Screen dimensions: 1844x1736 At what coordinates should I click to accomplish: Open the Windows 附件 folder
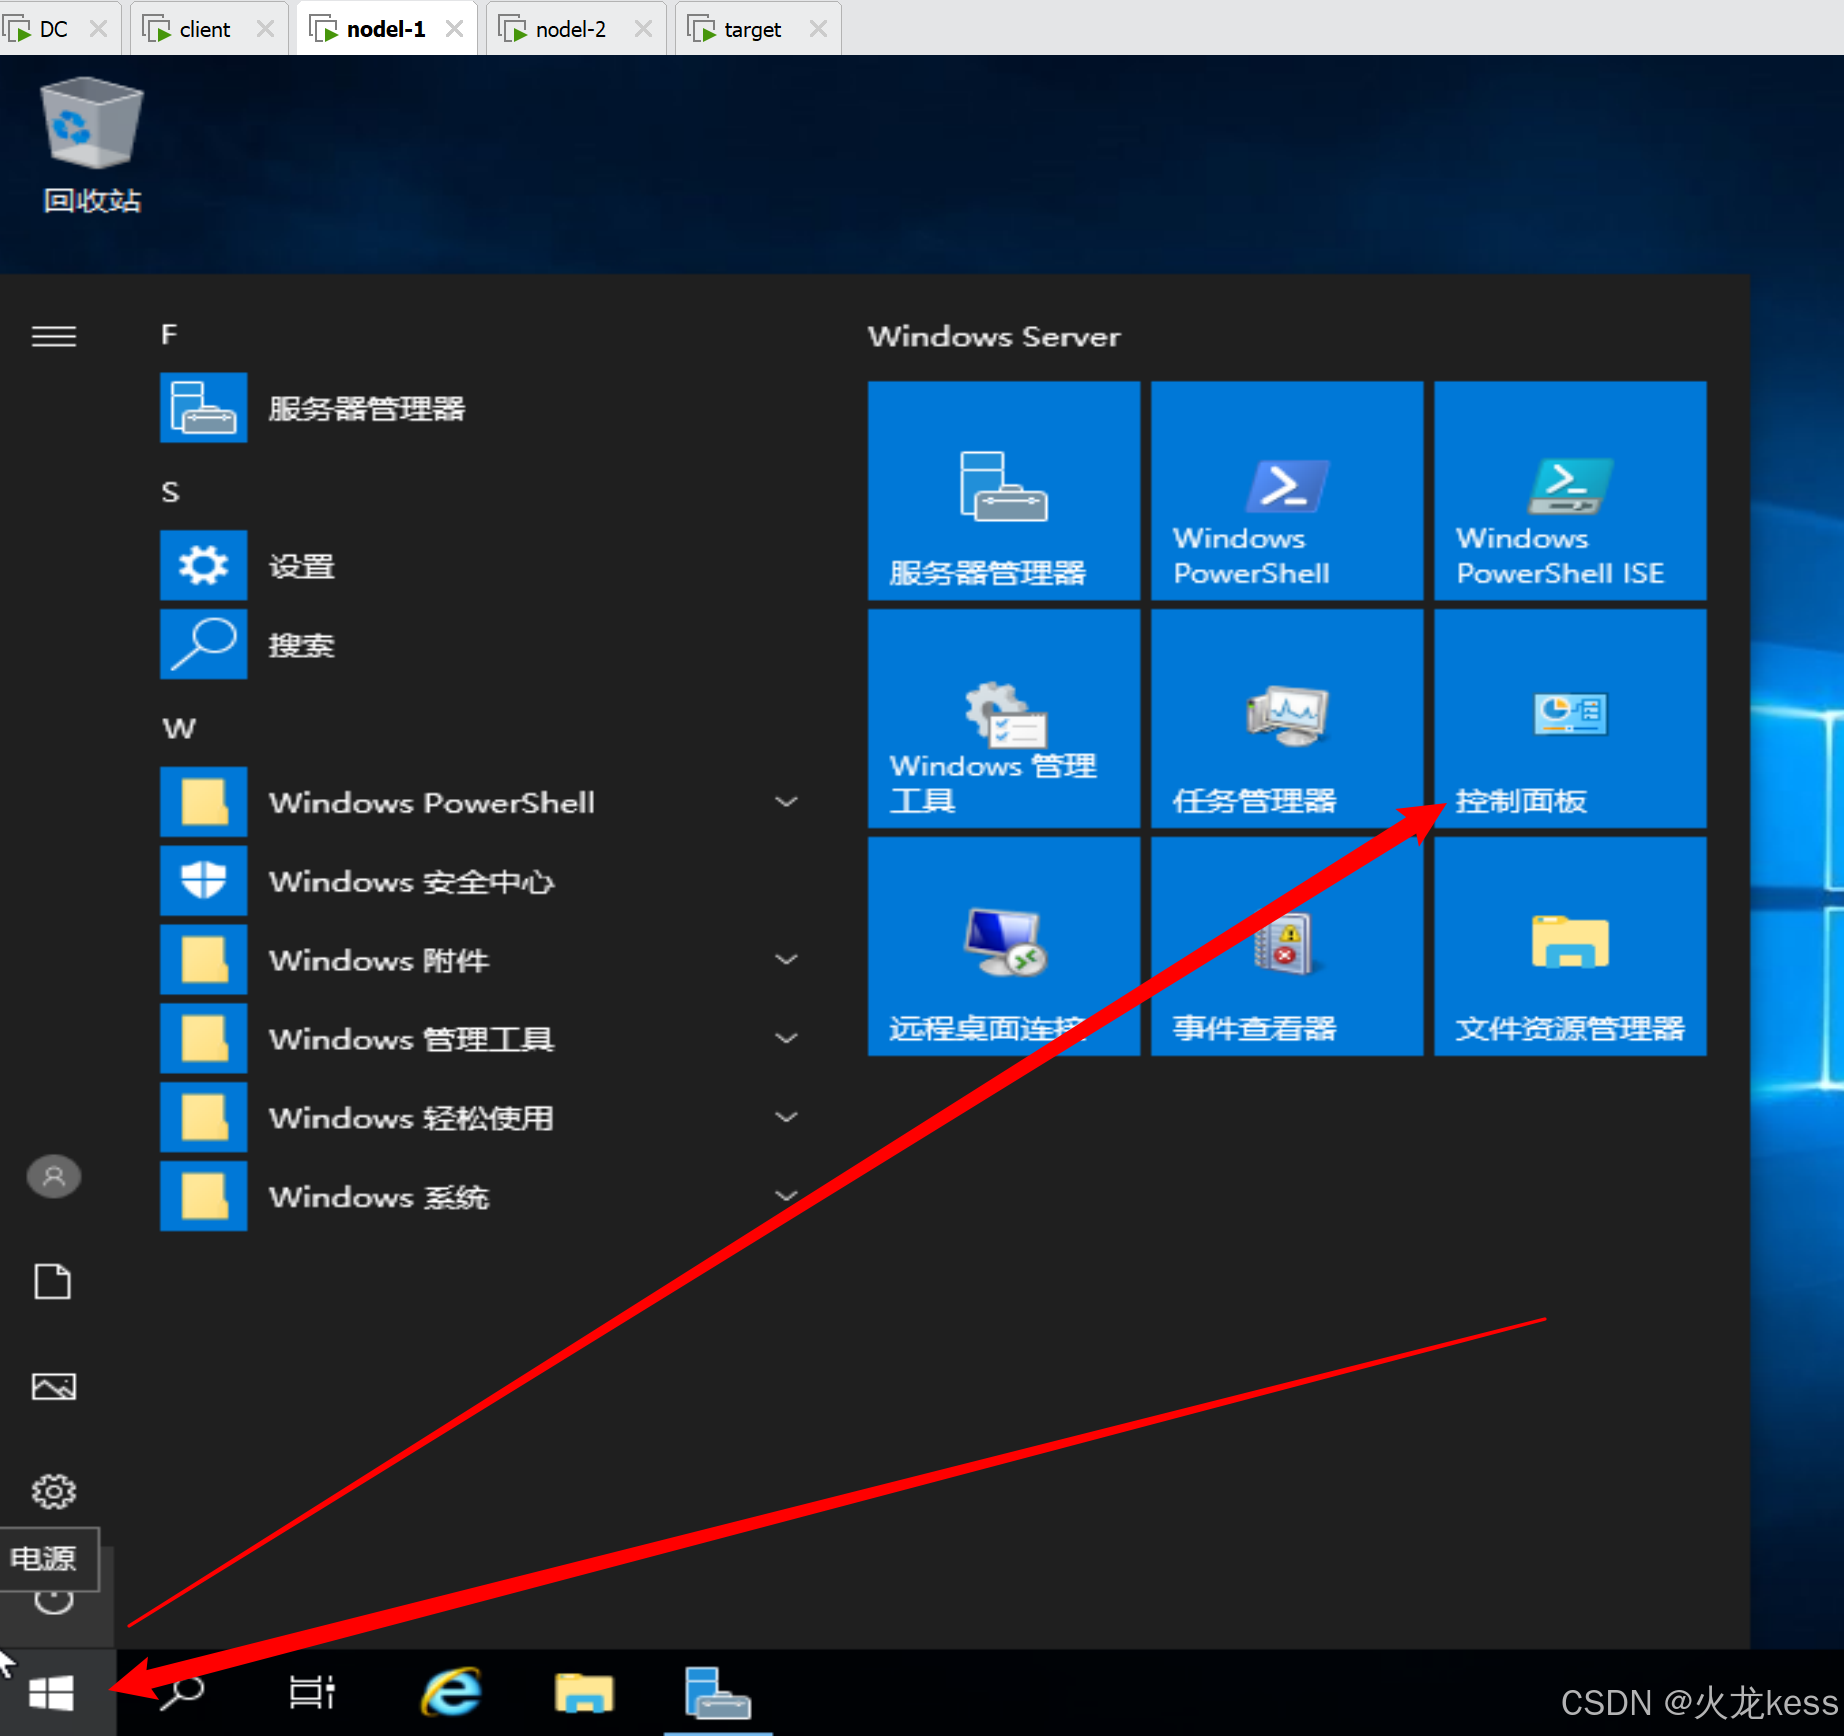pos(480,960)
